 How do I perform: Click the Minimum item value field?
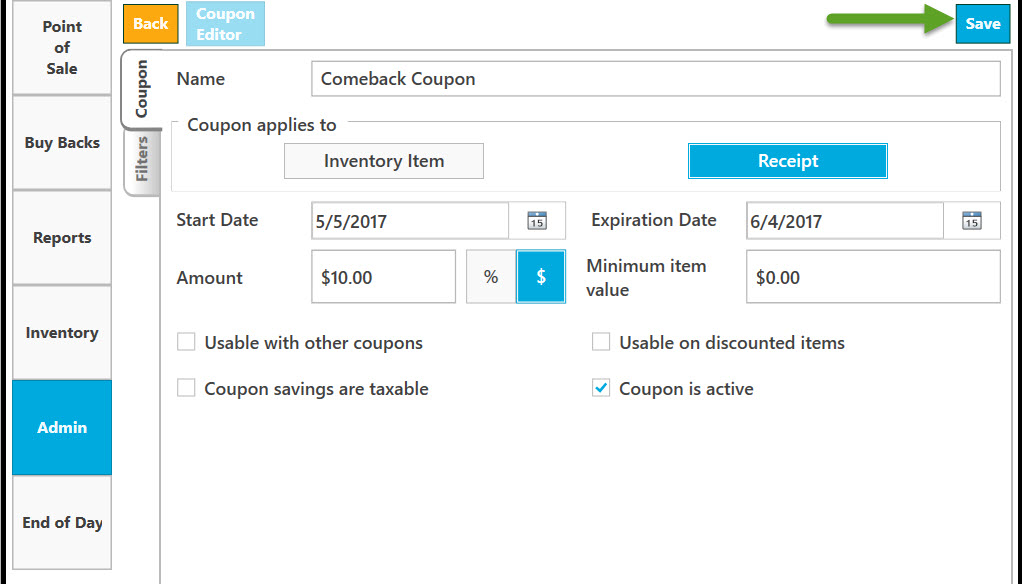[x=873, y=277]
